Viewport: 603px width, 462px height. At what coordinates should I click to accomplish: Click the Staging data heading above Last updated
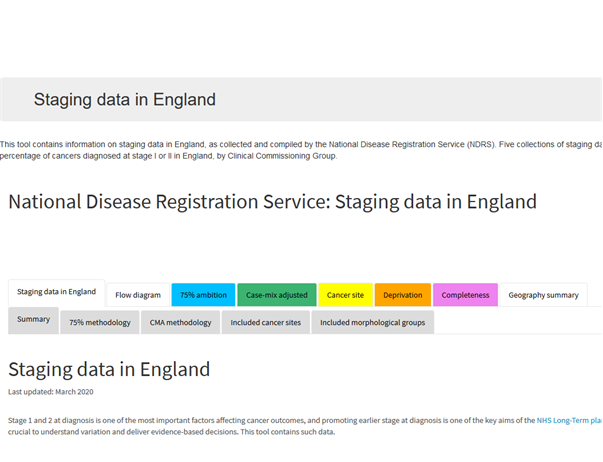pos(109,369)
